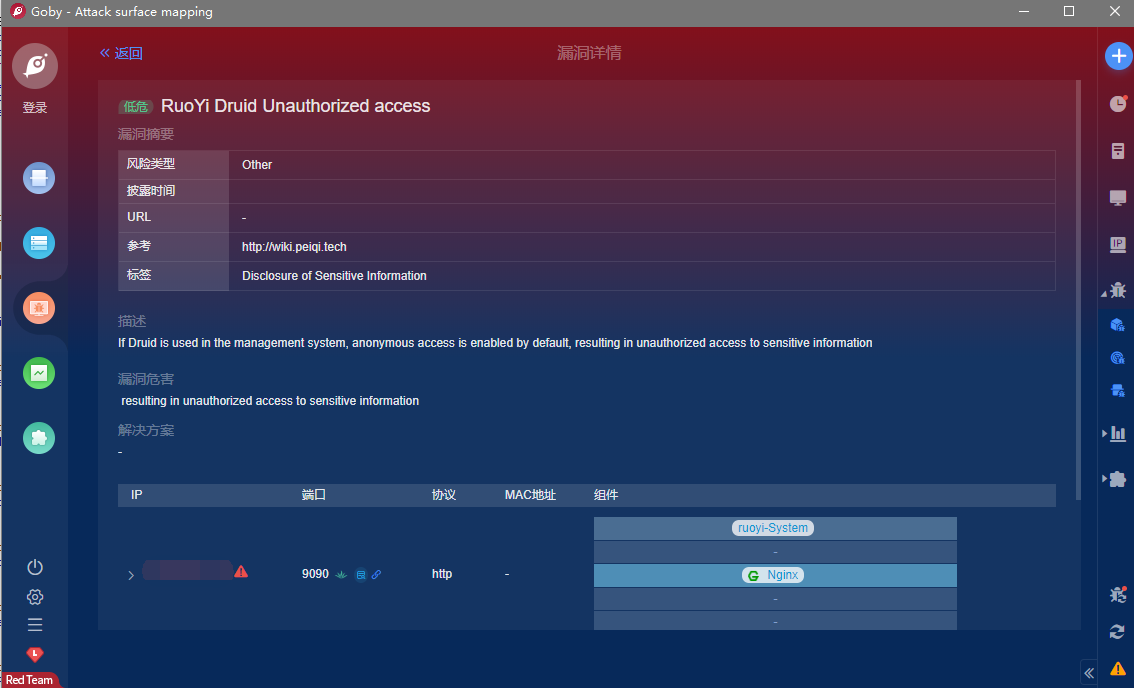Open the Extensions puzzle icon in left sidebar
Image resolution: width=1134 pixels, height=688 pixels.
[39, 438]
